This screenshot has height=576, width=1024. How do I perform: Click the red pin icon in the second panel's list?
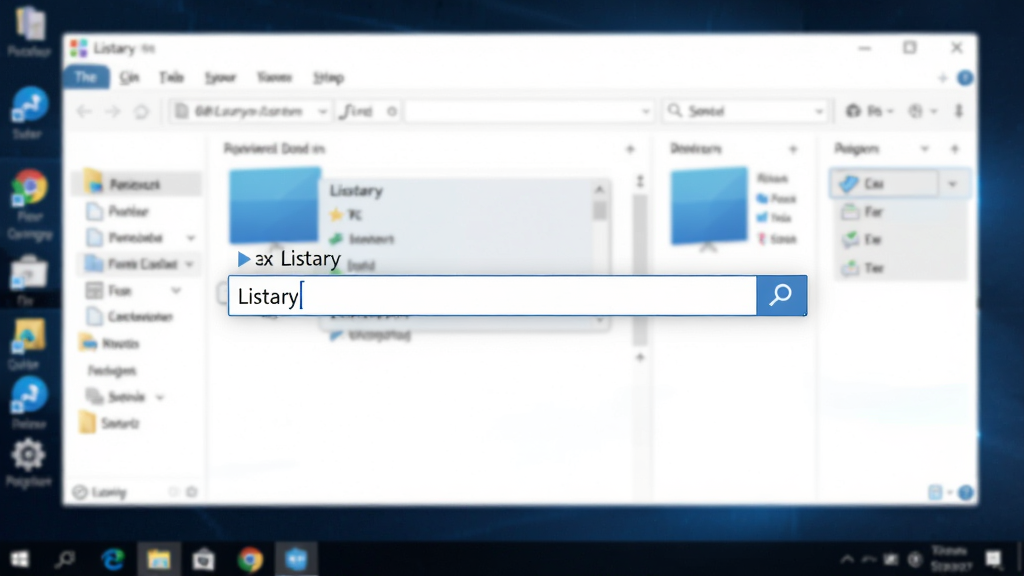761,239
